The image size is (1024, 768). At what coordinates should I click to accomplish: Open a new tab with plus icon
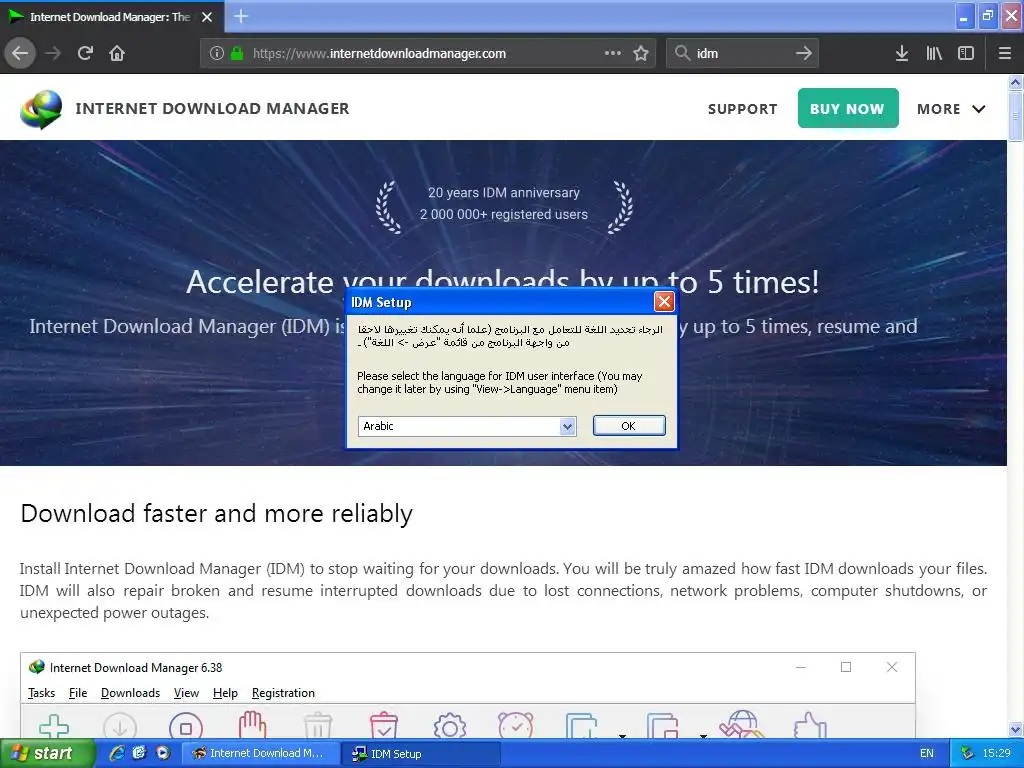pyautogui.click(x=241, y=16)
